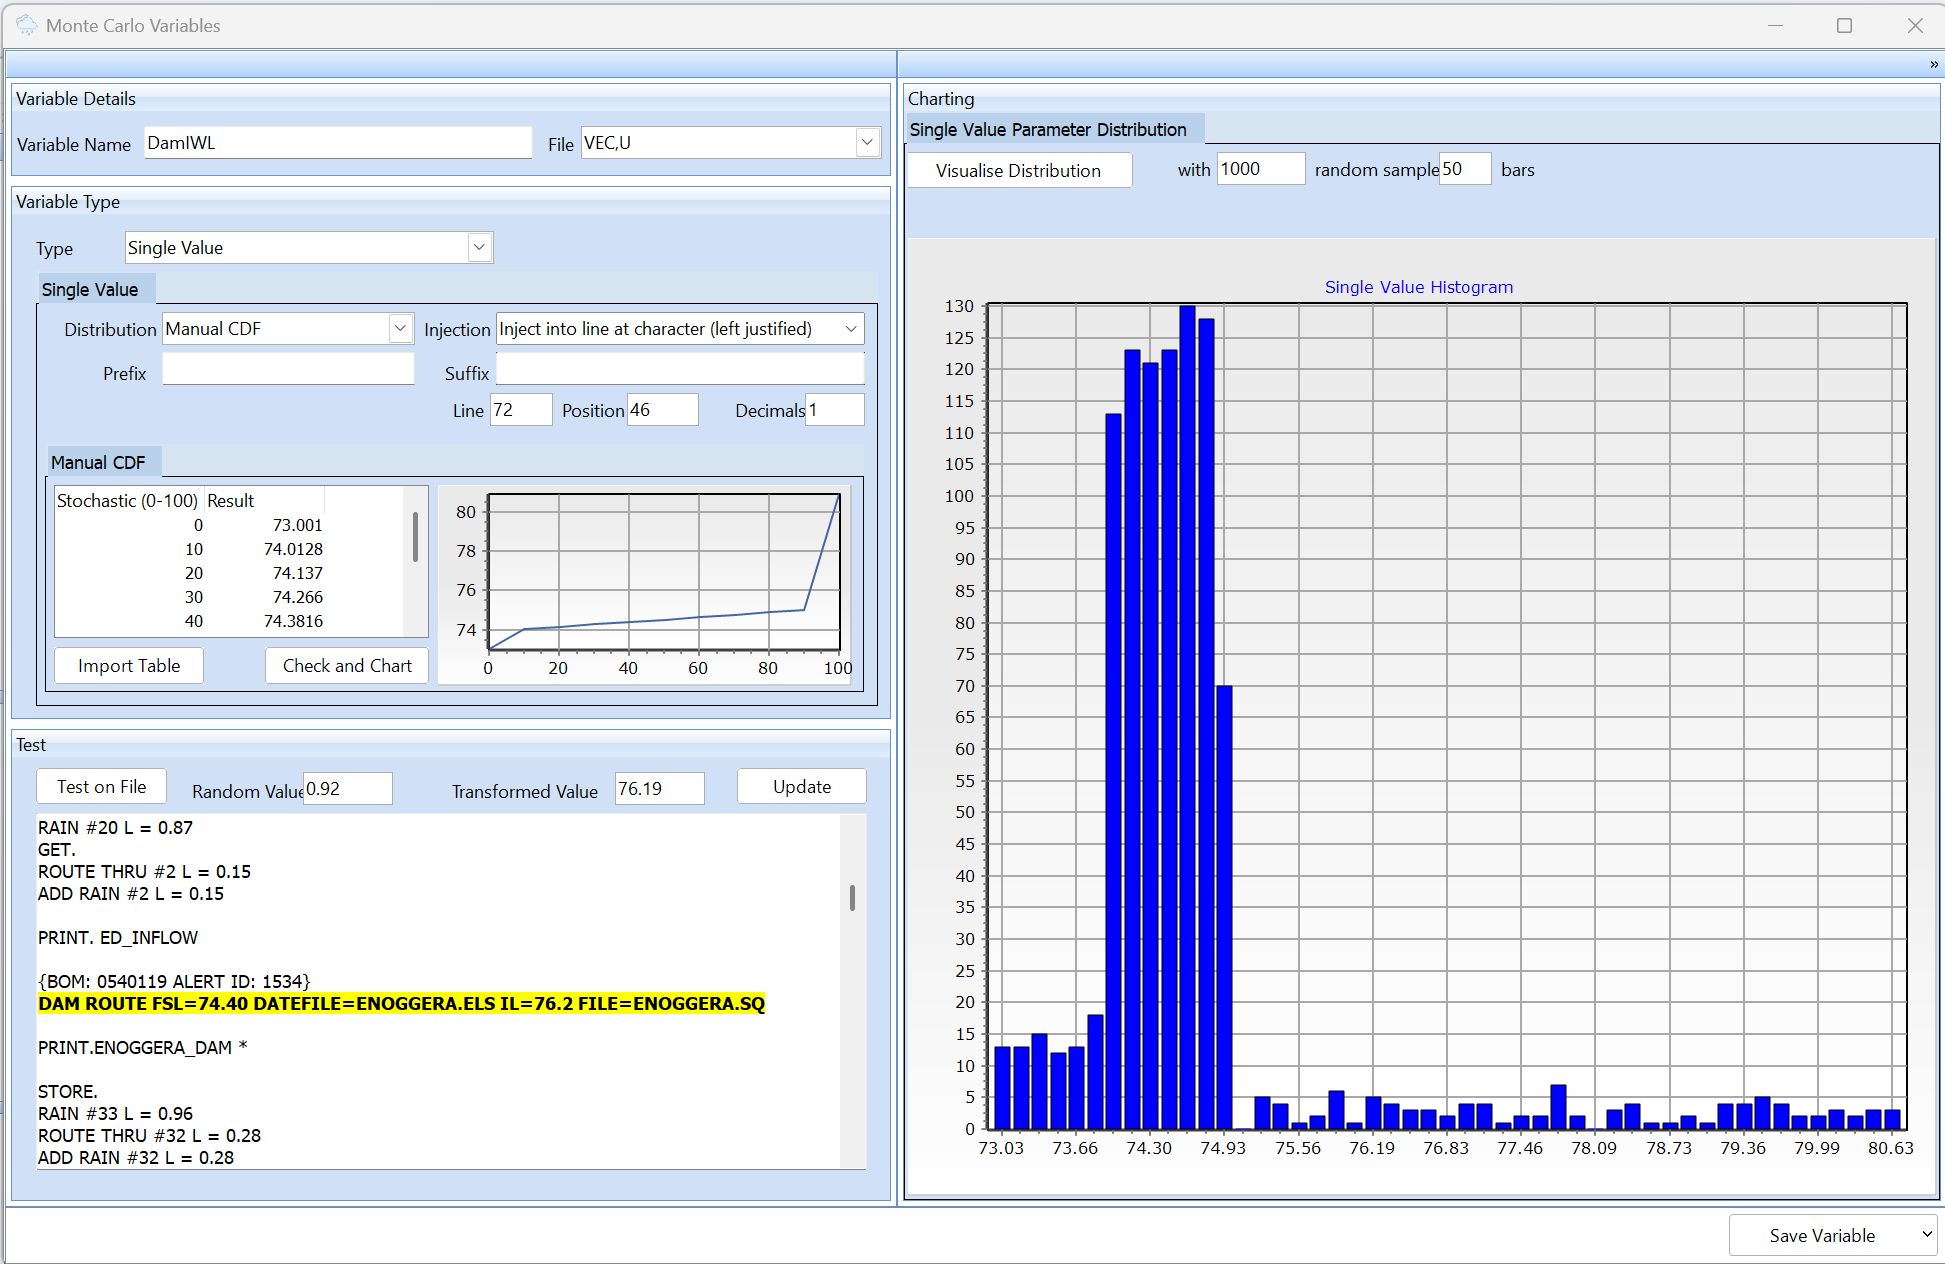1945x1264 pixels.
Task: Click the Line number field showing 72
Action: click(x=519, y=410)
